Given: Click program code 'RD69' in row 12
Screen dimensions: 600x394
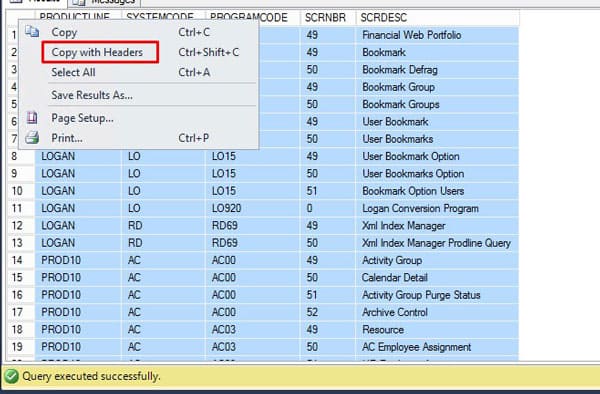Looking at the screenshot, I should point(253,226).
